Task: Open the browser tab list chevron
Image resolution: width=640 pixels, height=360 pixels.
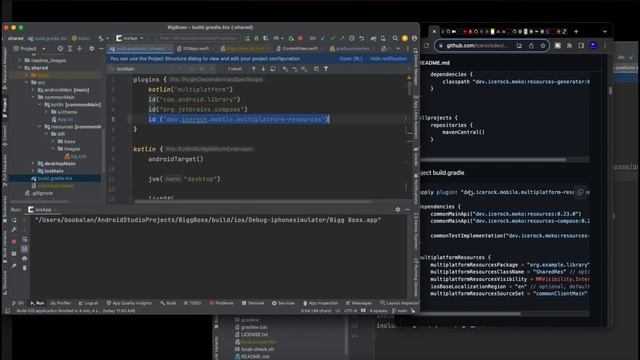Action: tap(605, 31)
